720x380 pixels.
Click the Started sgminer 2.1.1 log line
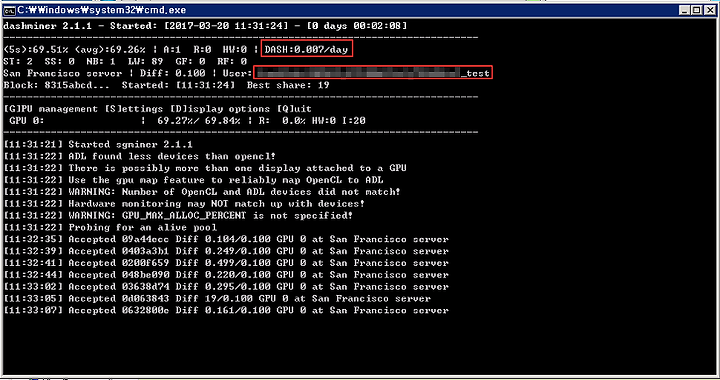[98, 144]
